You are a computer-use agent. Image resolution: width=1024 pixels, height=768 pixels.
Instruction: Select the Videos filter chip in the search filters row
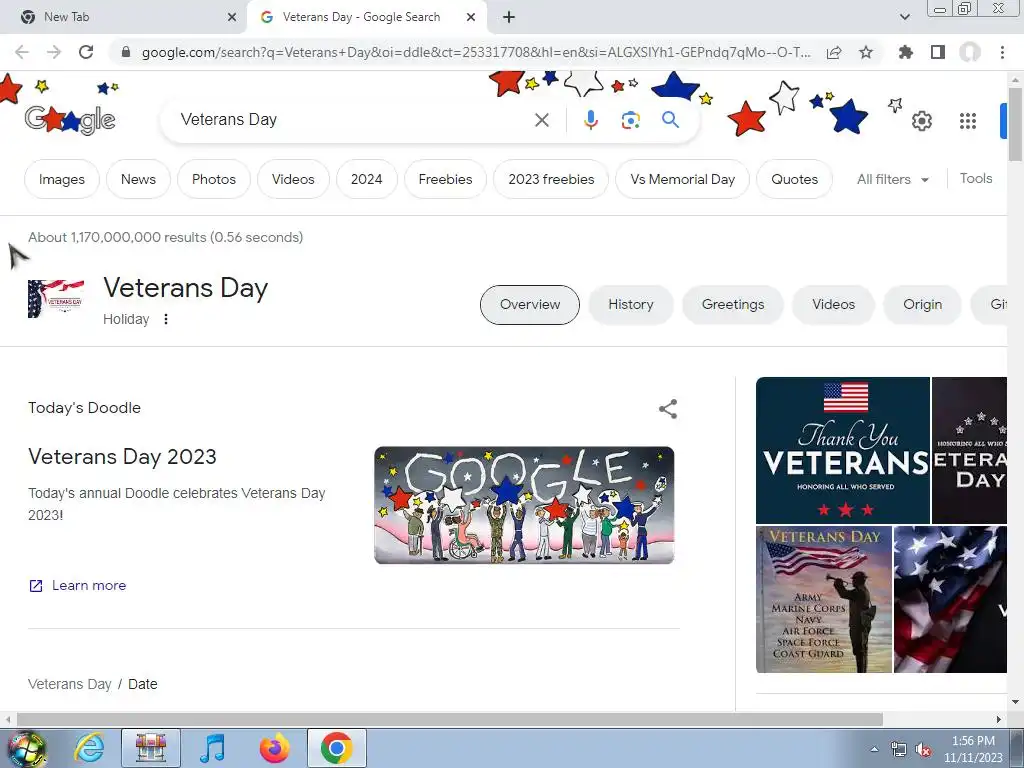coord(293,179)
